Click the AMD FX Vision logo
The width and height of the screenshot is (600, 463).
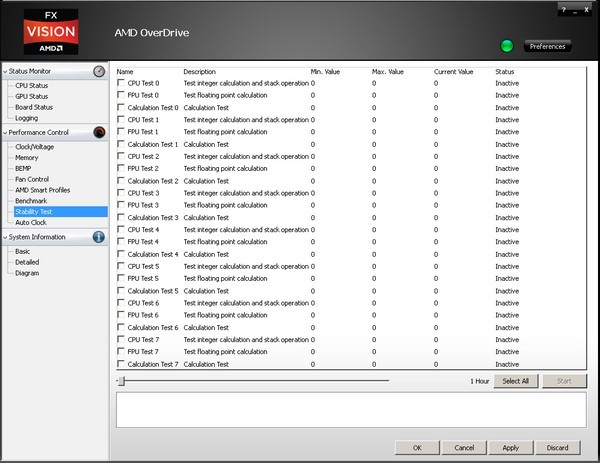coord(50,31)
